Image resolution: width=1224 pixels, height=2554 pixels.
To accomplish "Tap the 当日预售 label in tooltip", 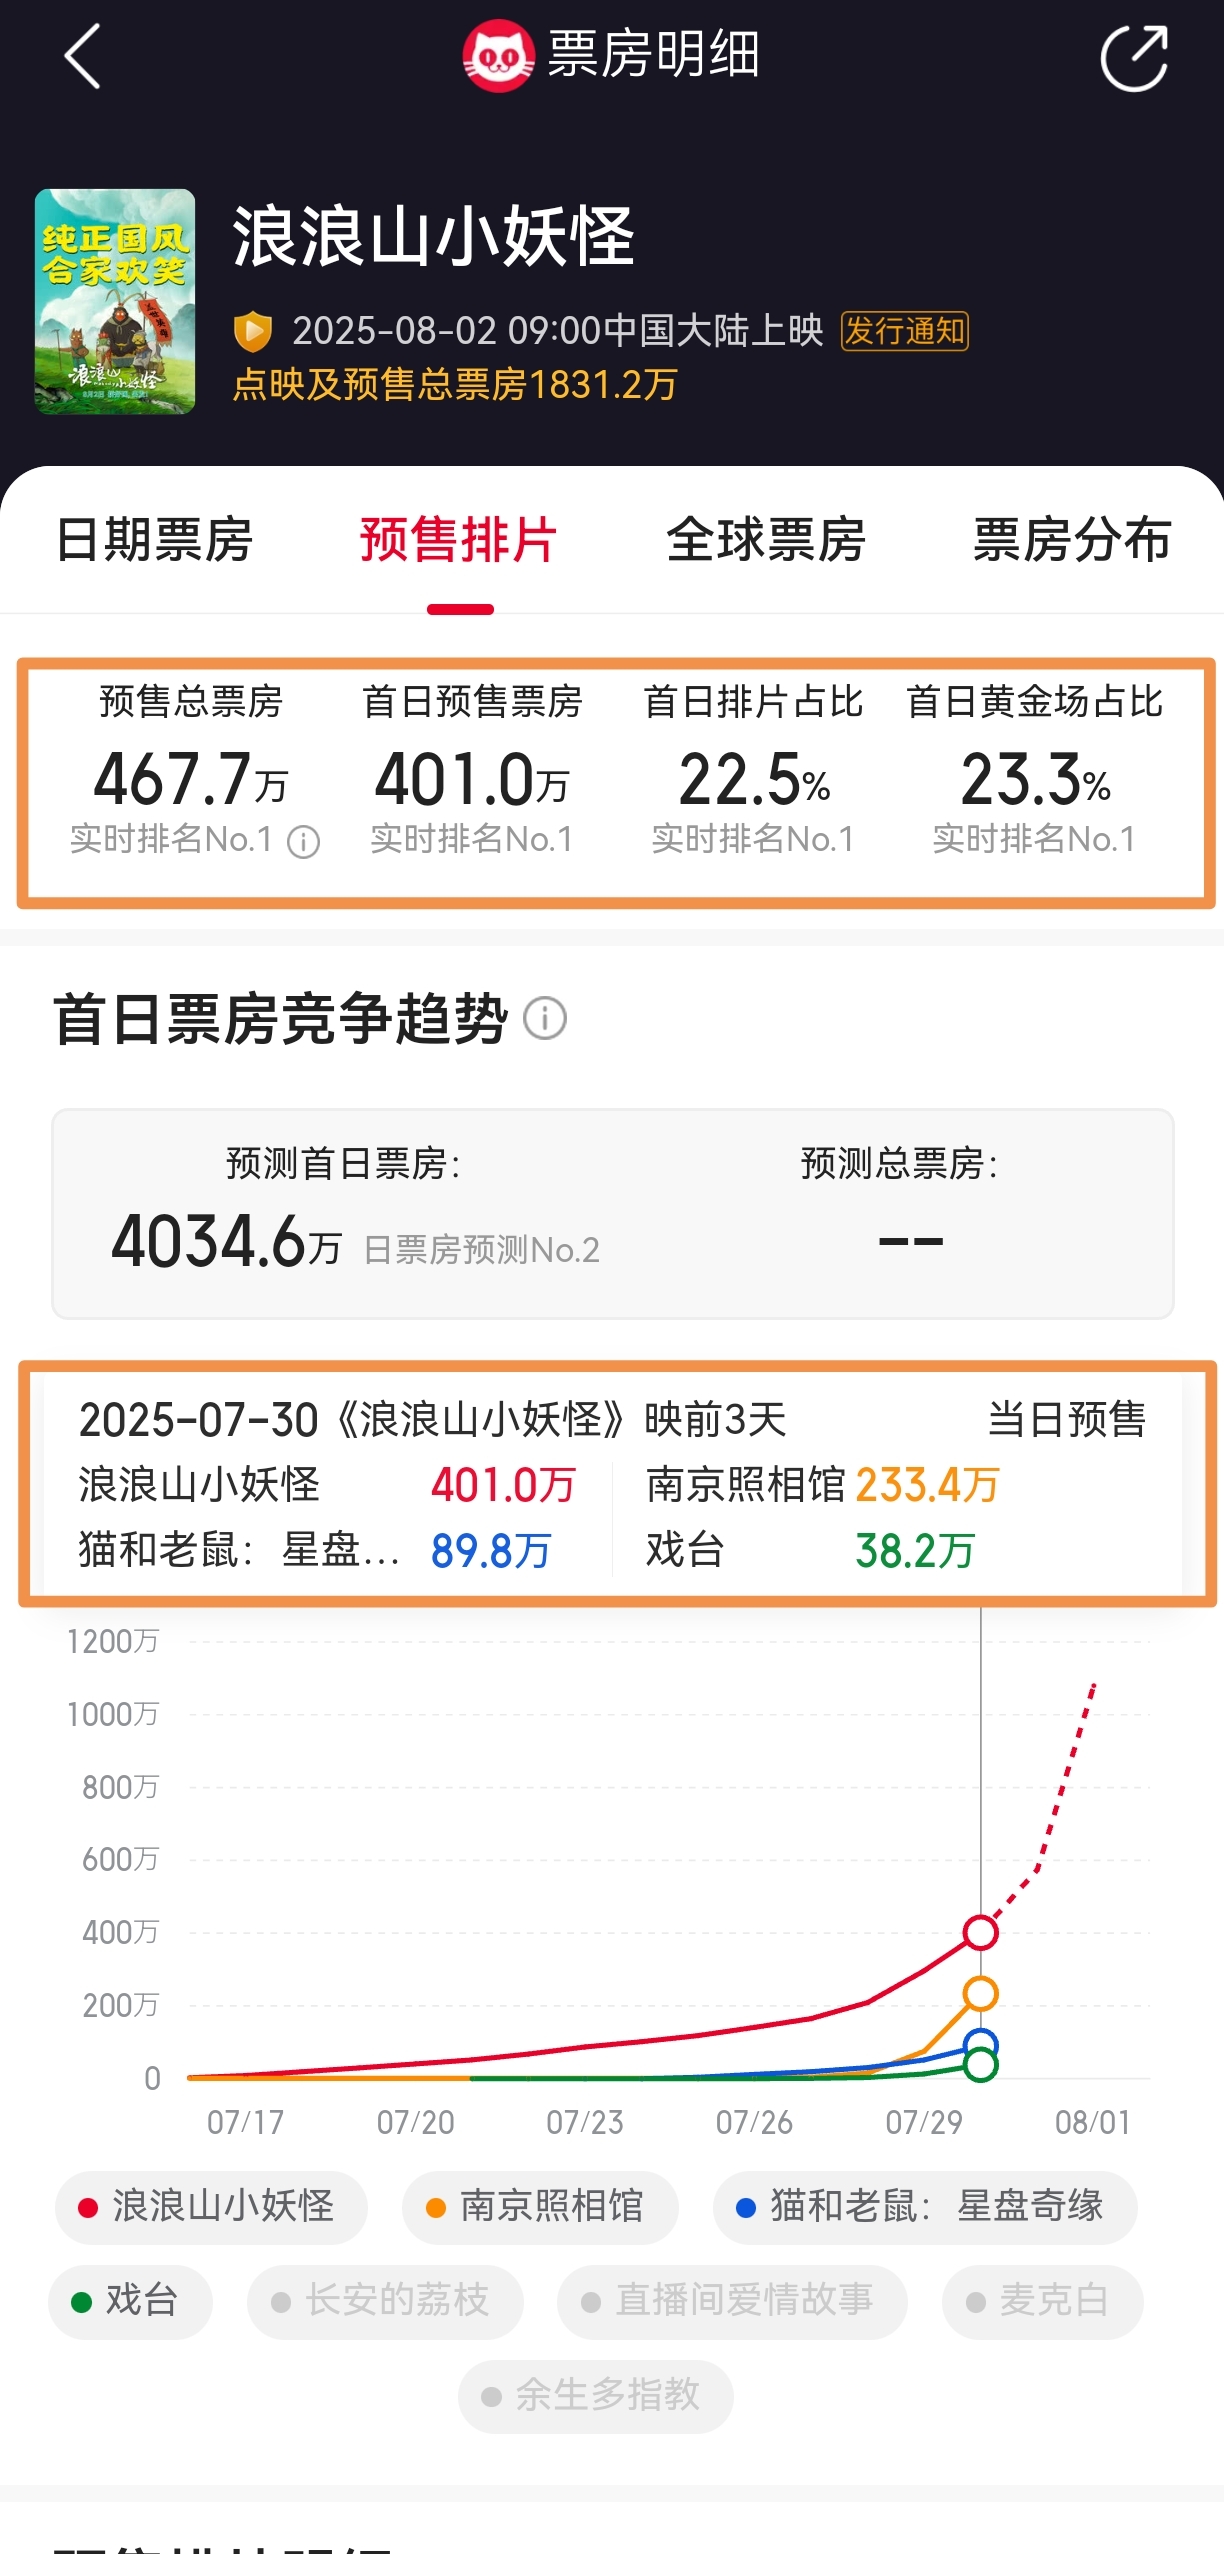I will coord(1066,1420).
